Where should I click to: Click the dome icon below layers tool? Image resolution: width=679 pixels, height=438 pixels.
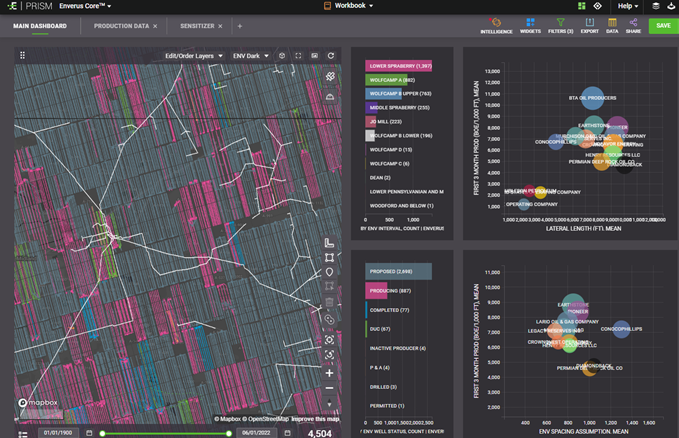[330, 97]
